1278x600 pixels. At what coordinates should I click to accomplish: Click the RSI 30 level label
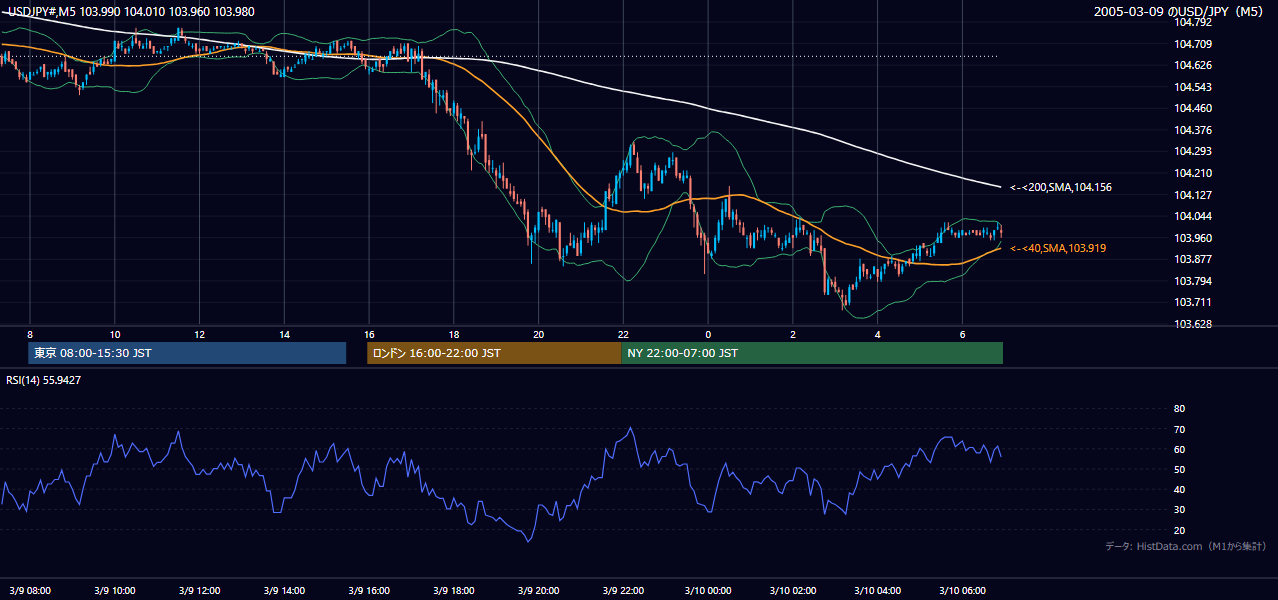[1179, 510]
